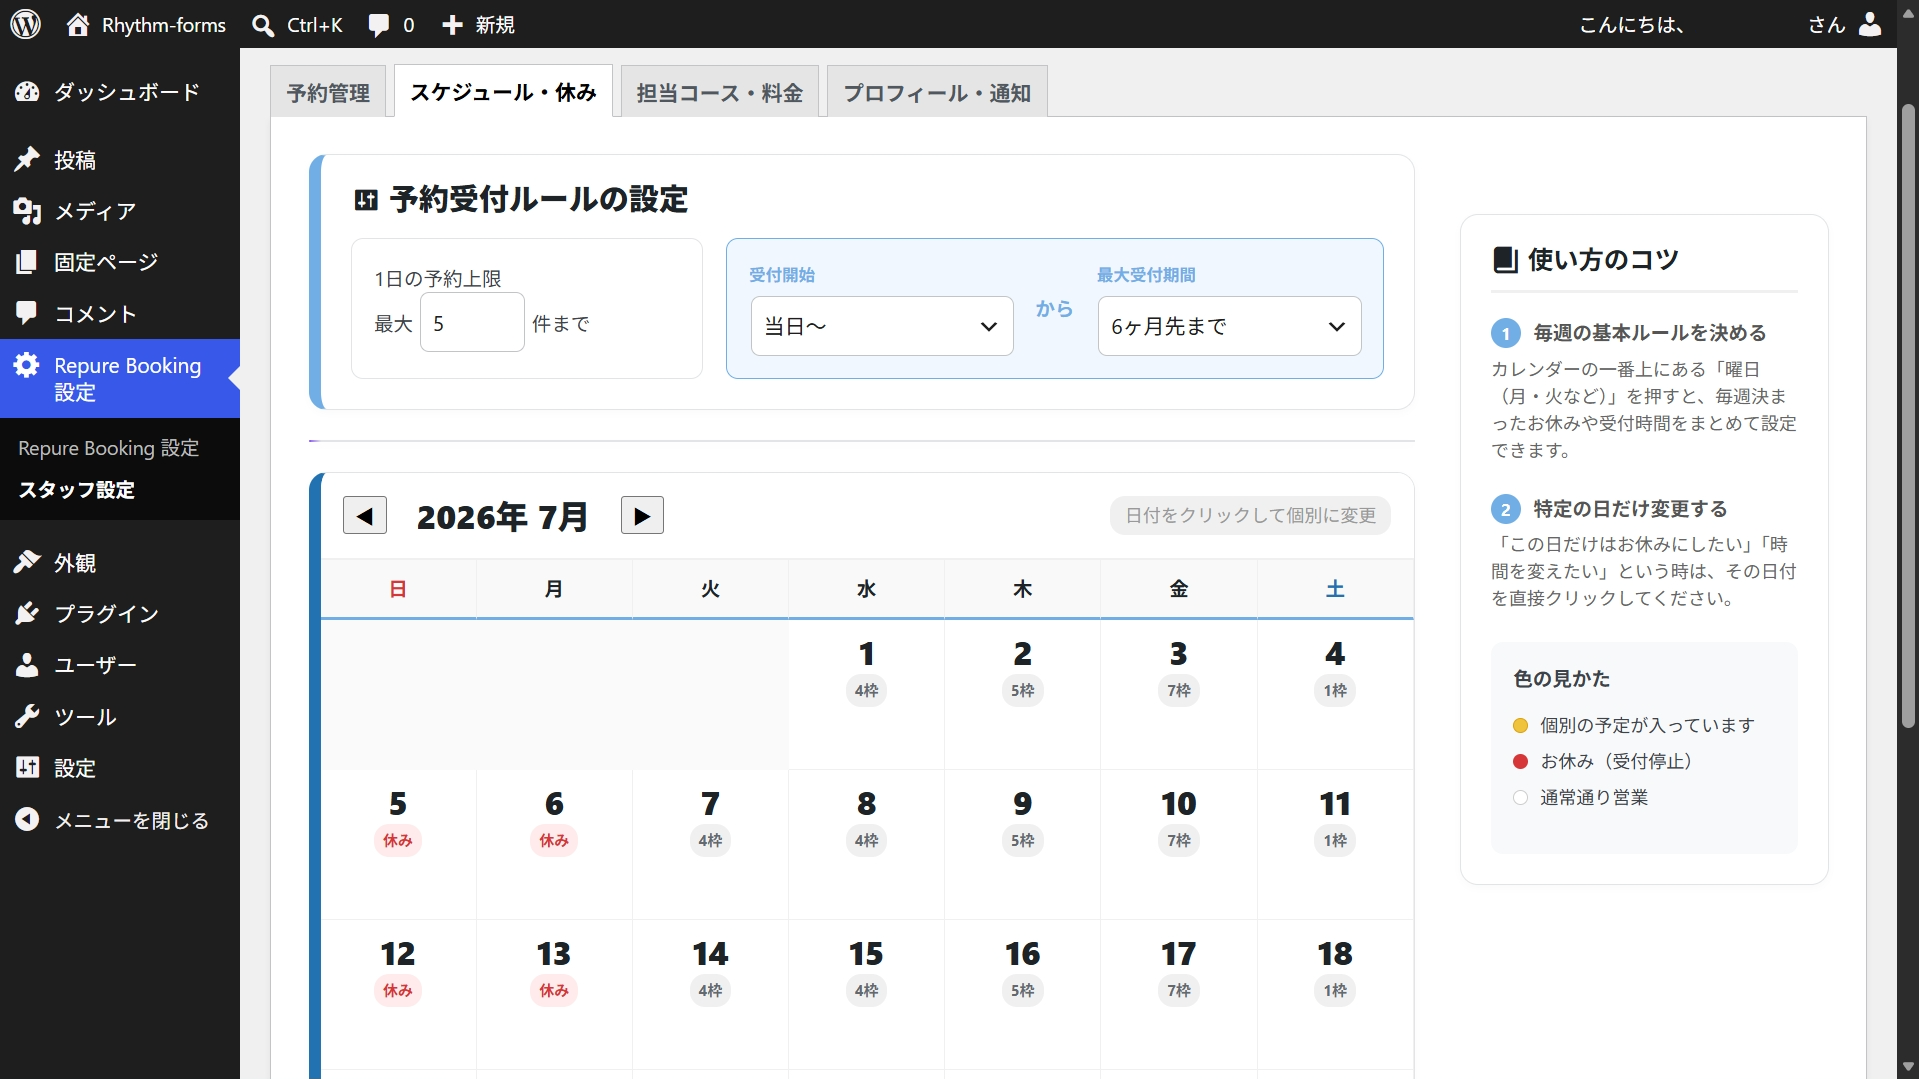1919x1079 pixels.
Task: Click the 月 weekday header column
Action: [x=554, y=589]
